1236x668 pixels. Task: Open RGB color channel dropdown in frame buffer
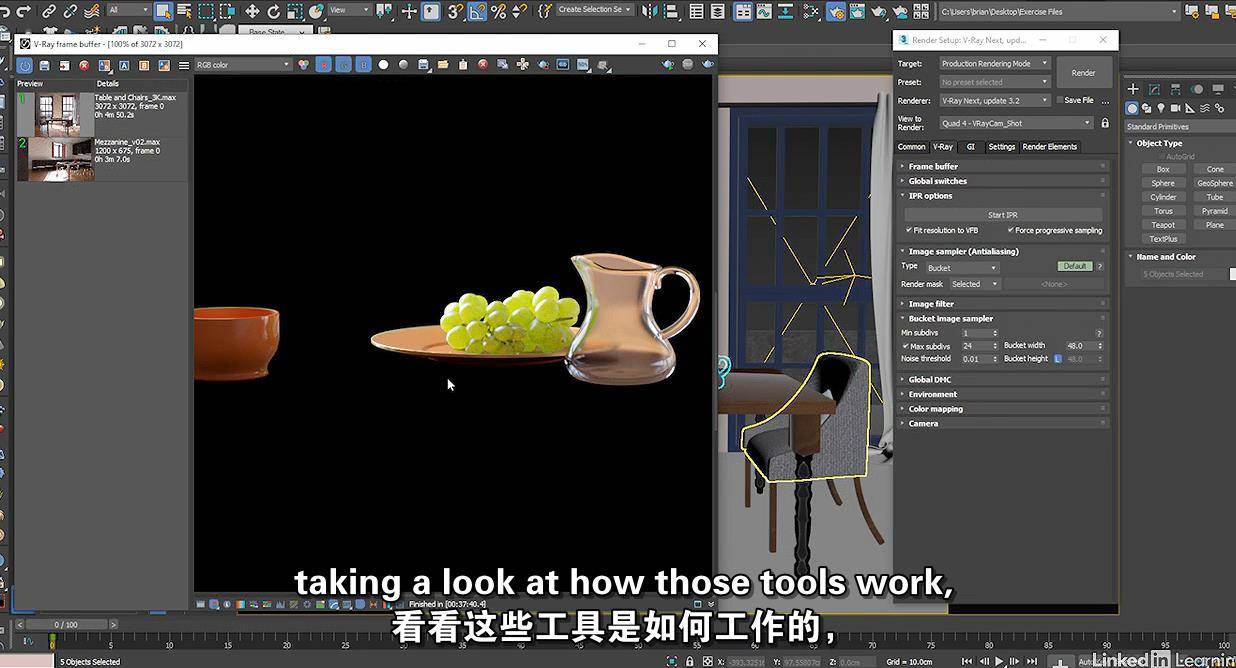(243, 65)
